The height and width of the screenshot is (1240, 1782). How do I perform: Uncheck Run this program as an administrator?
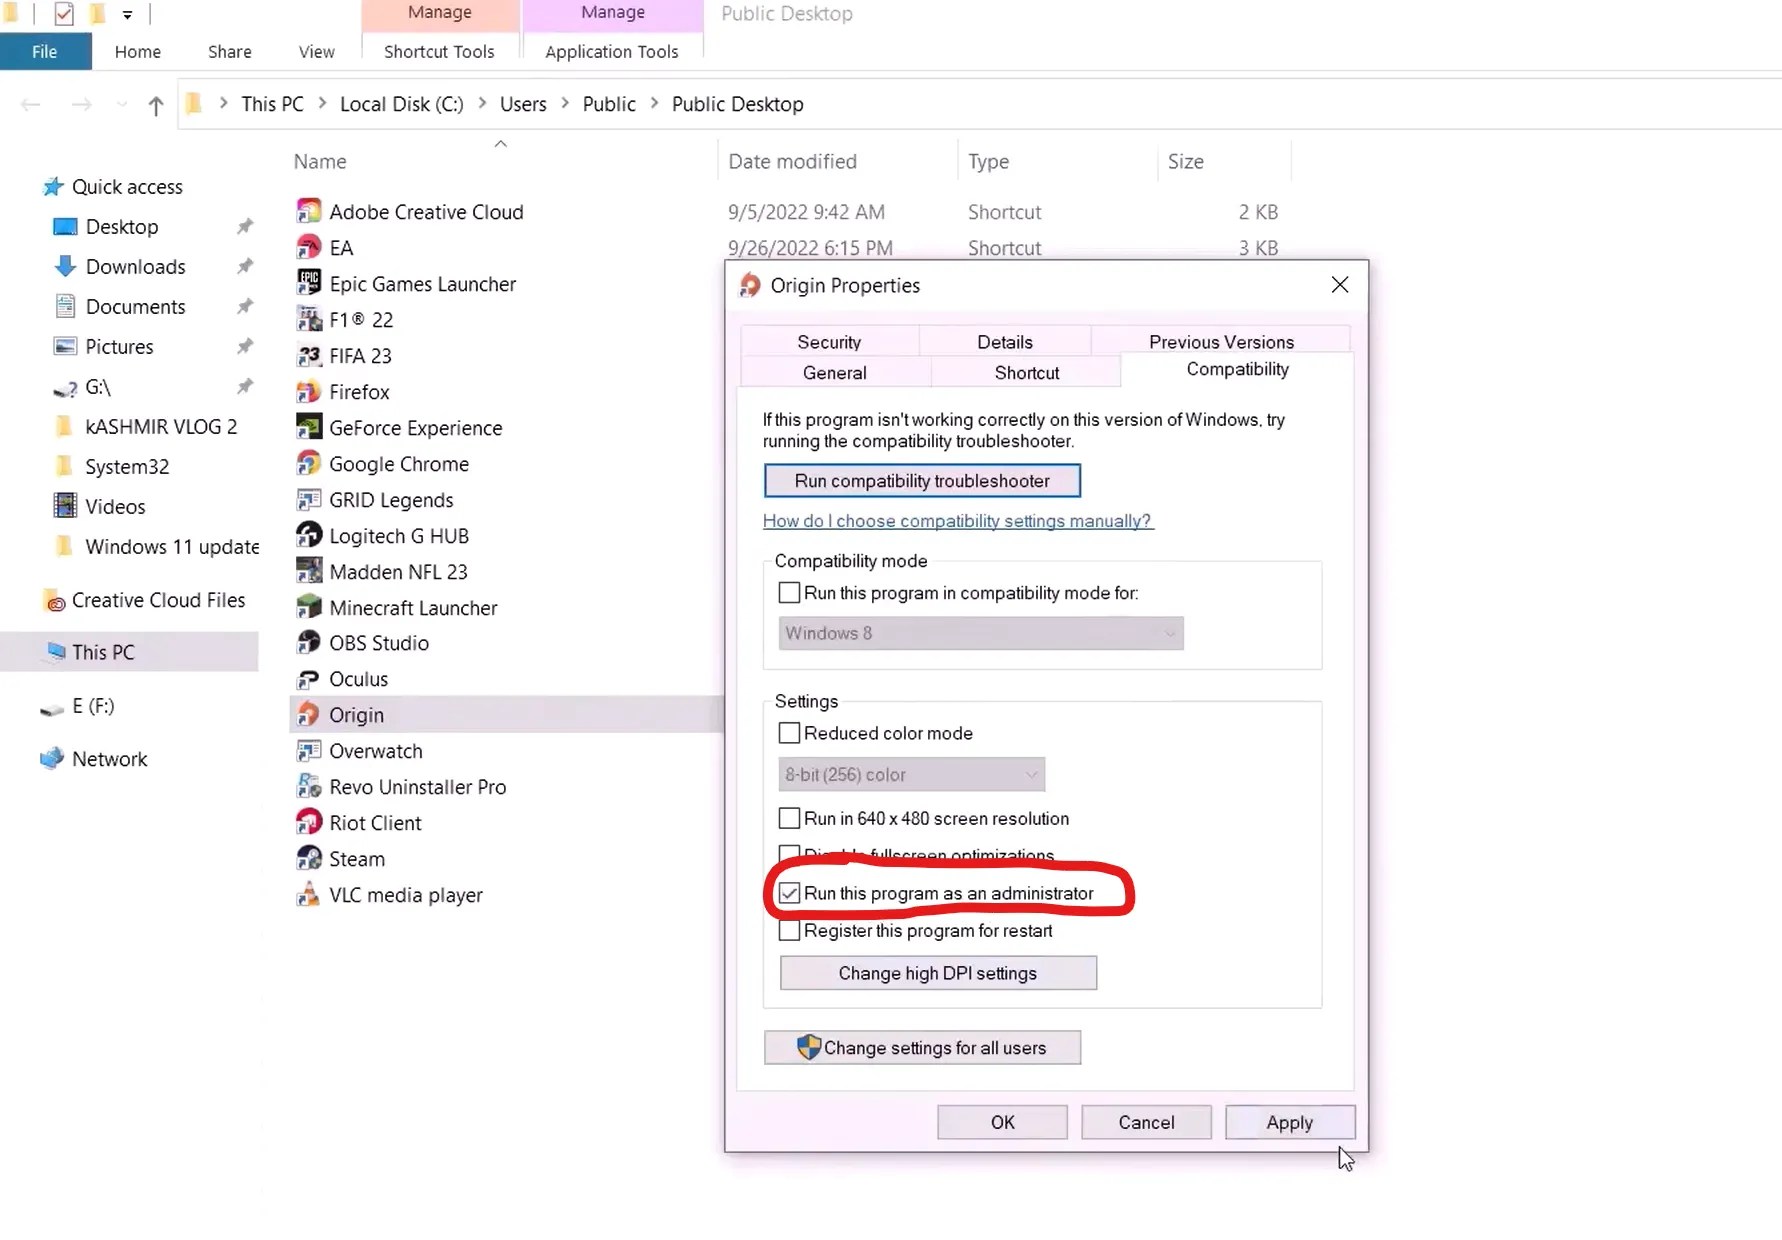point(789,892)
